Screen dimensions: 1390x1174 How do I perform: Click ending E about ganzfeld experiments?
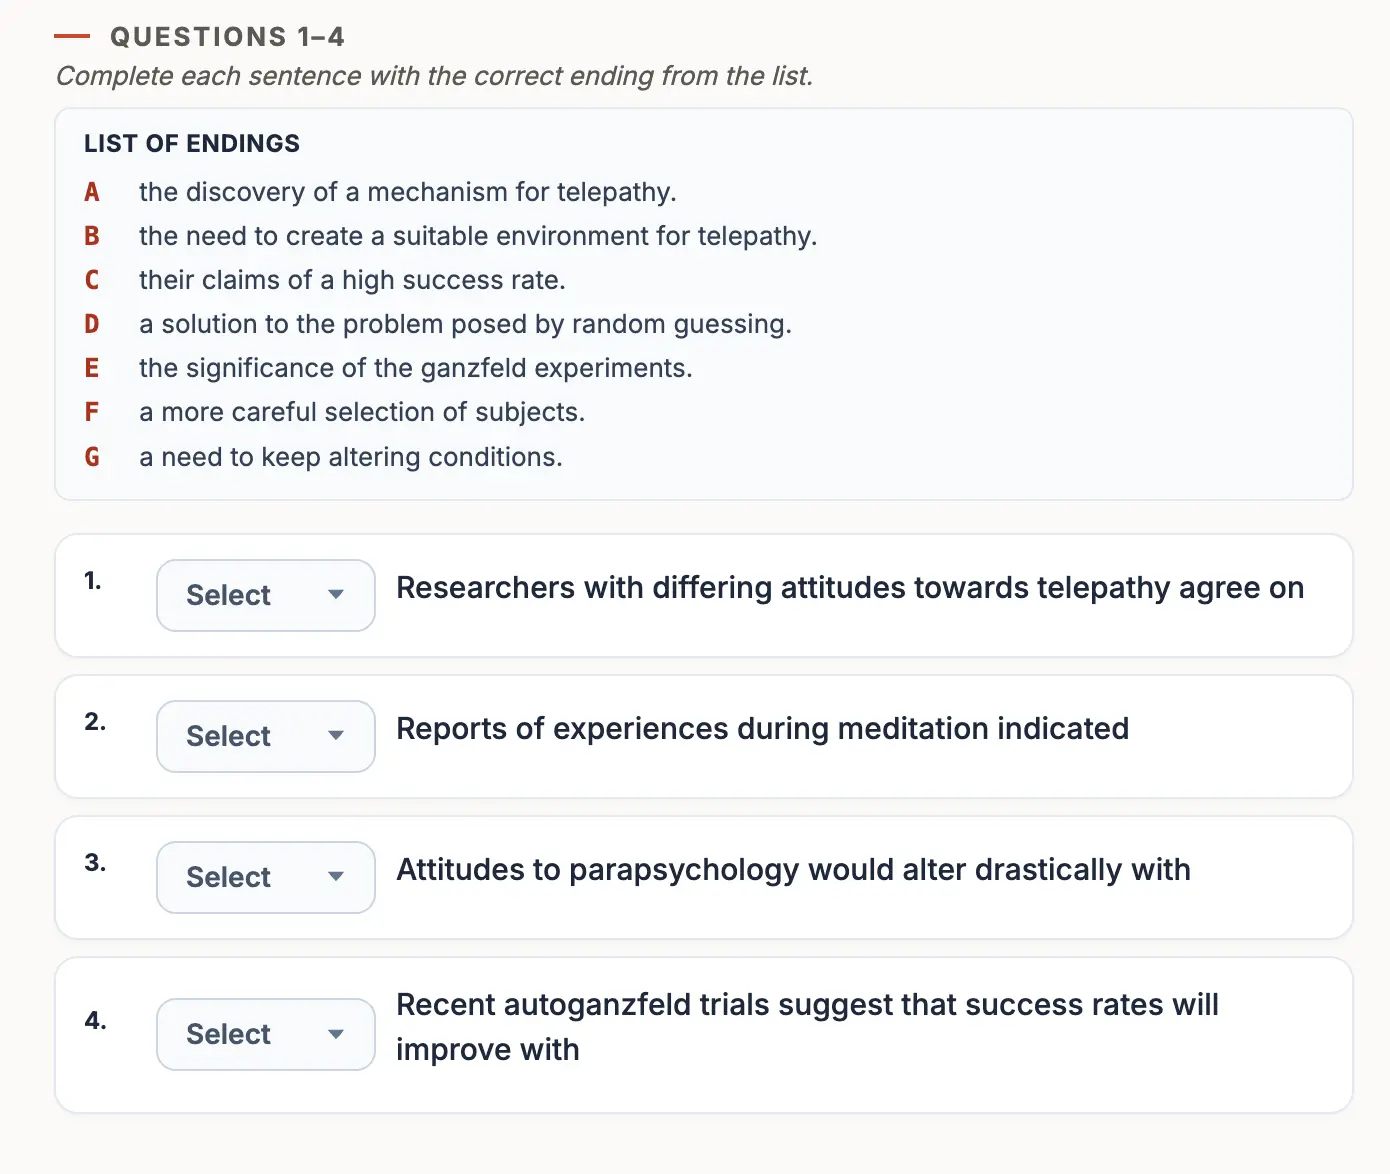(x=416, y=368)
